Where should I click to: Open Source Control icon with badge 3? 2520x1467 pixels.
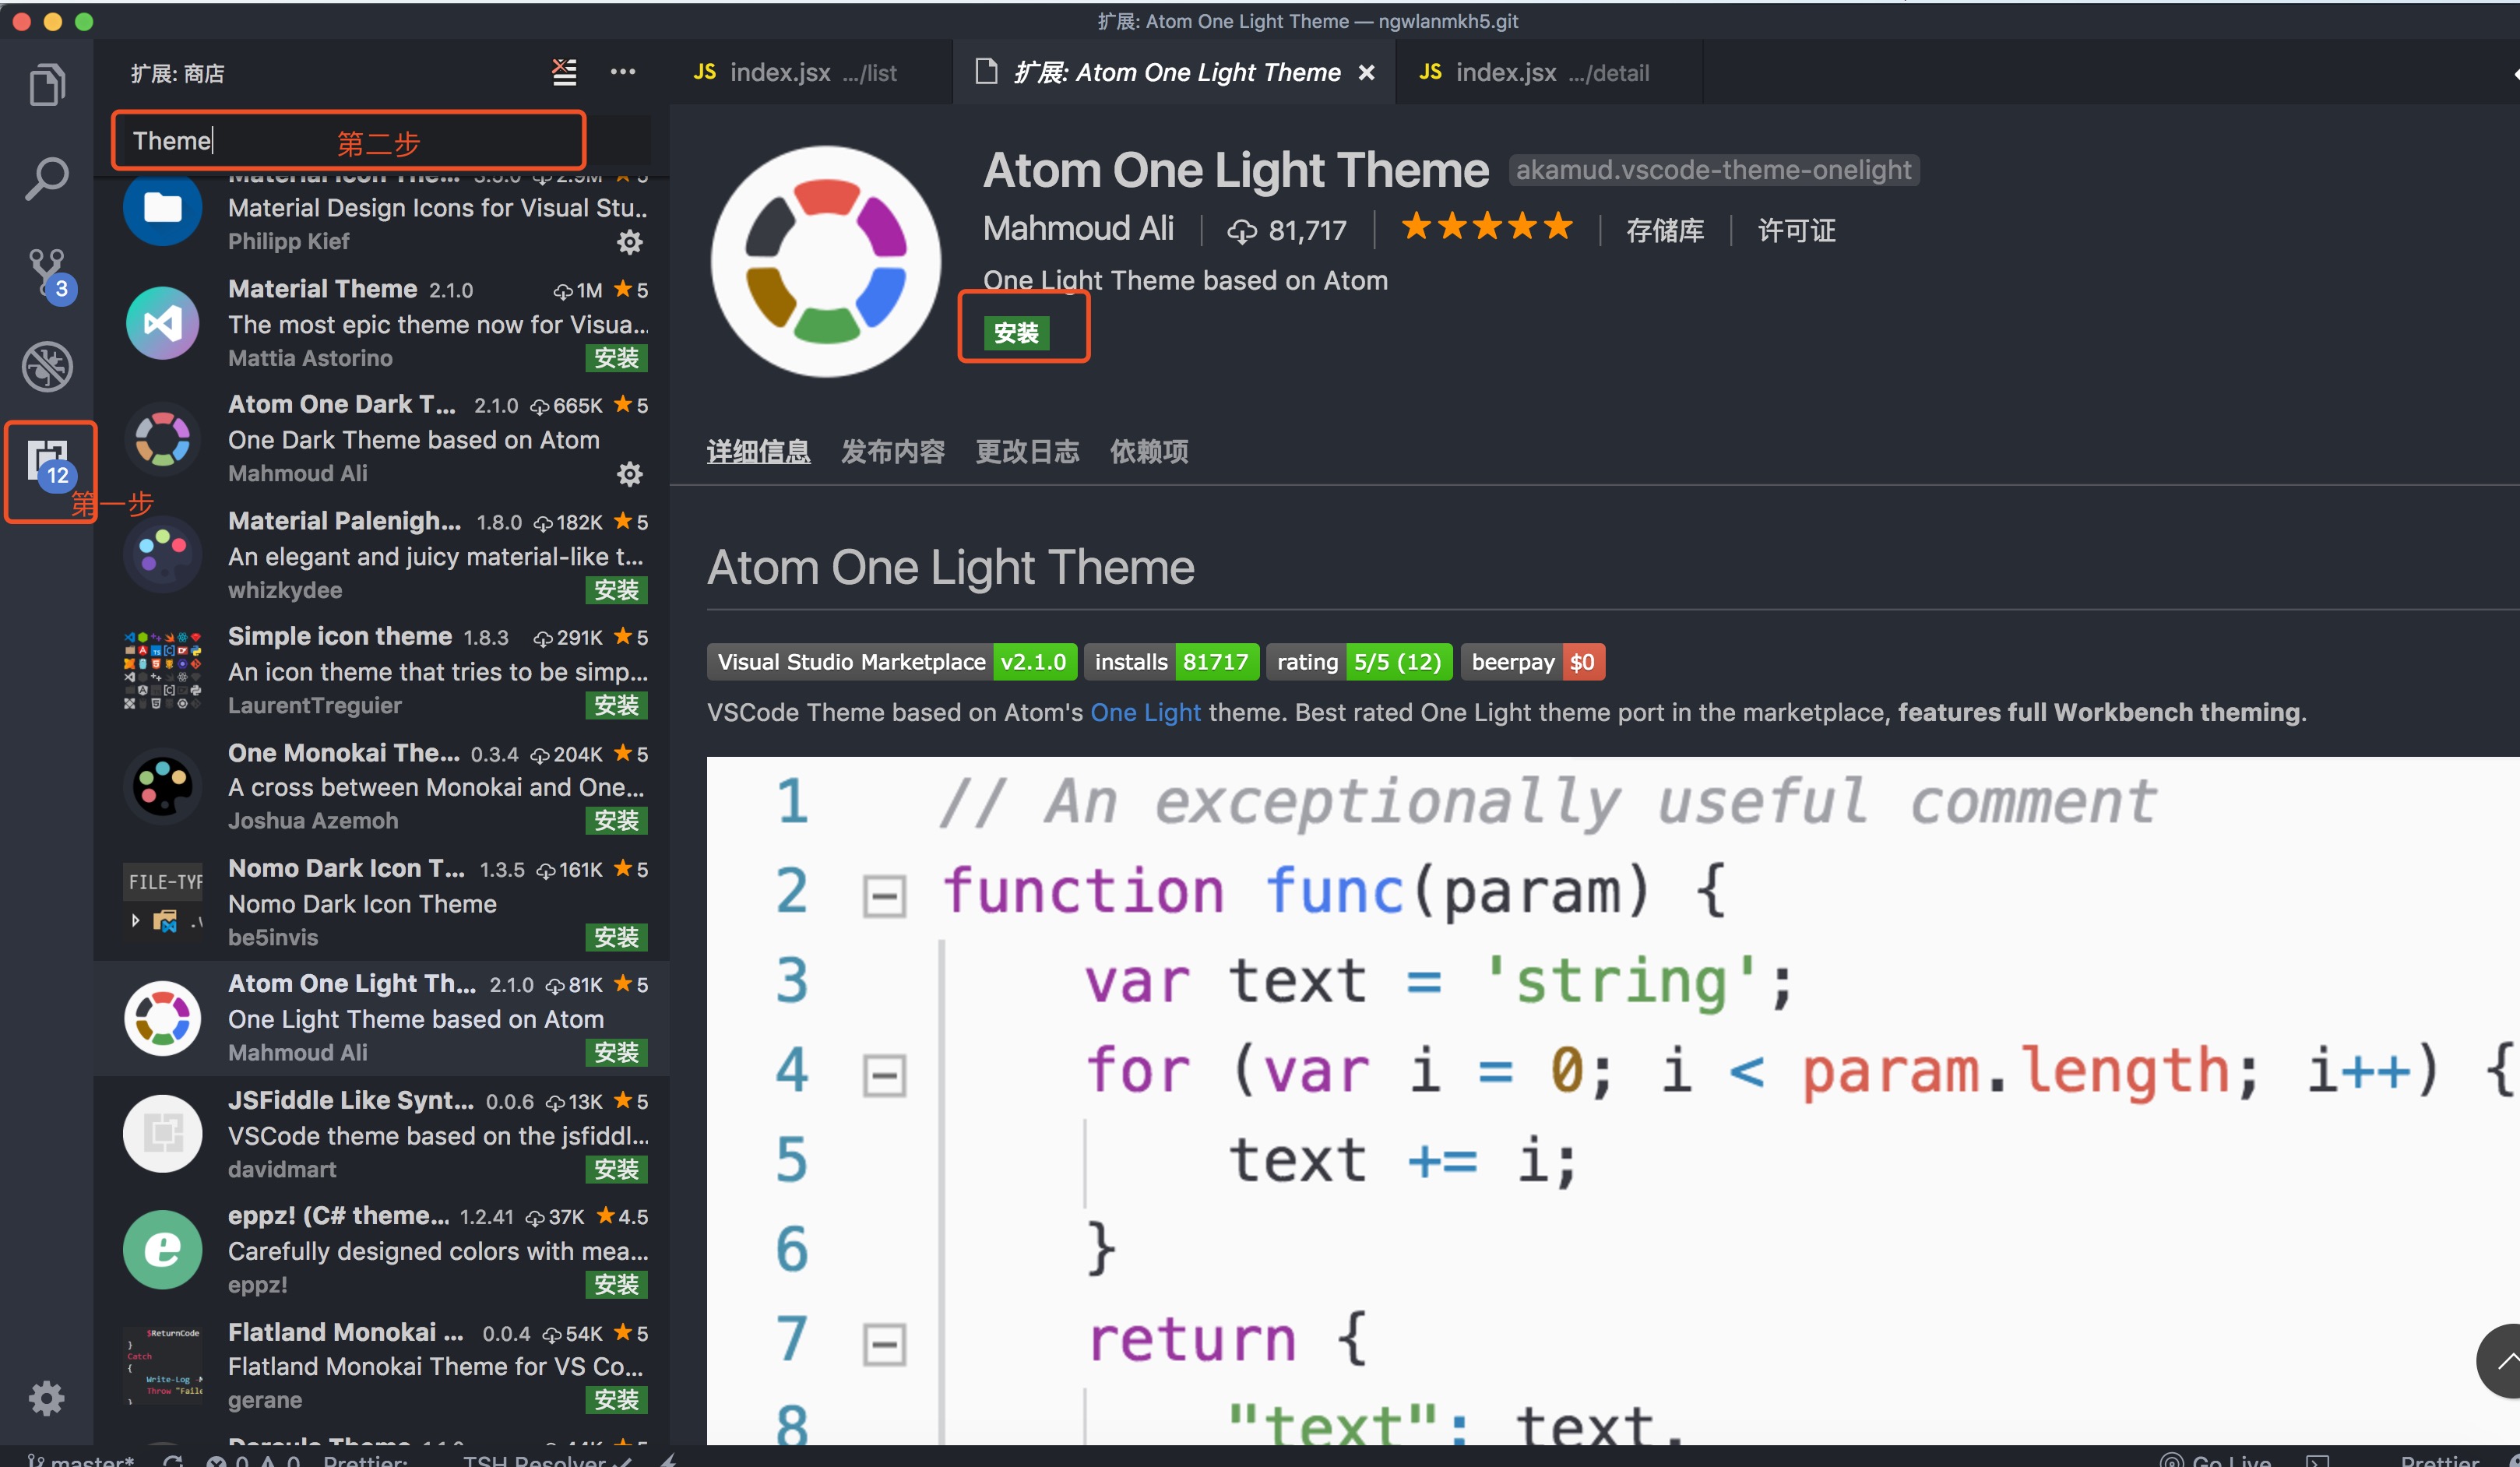pyautogui.click(x=47, y=272)
